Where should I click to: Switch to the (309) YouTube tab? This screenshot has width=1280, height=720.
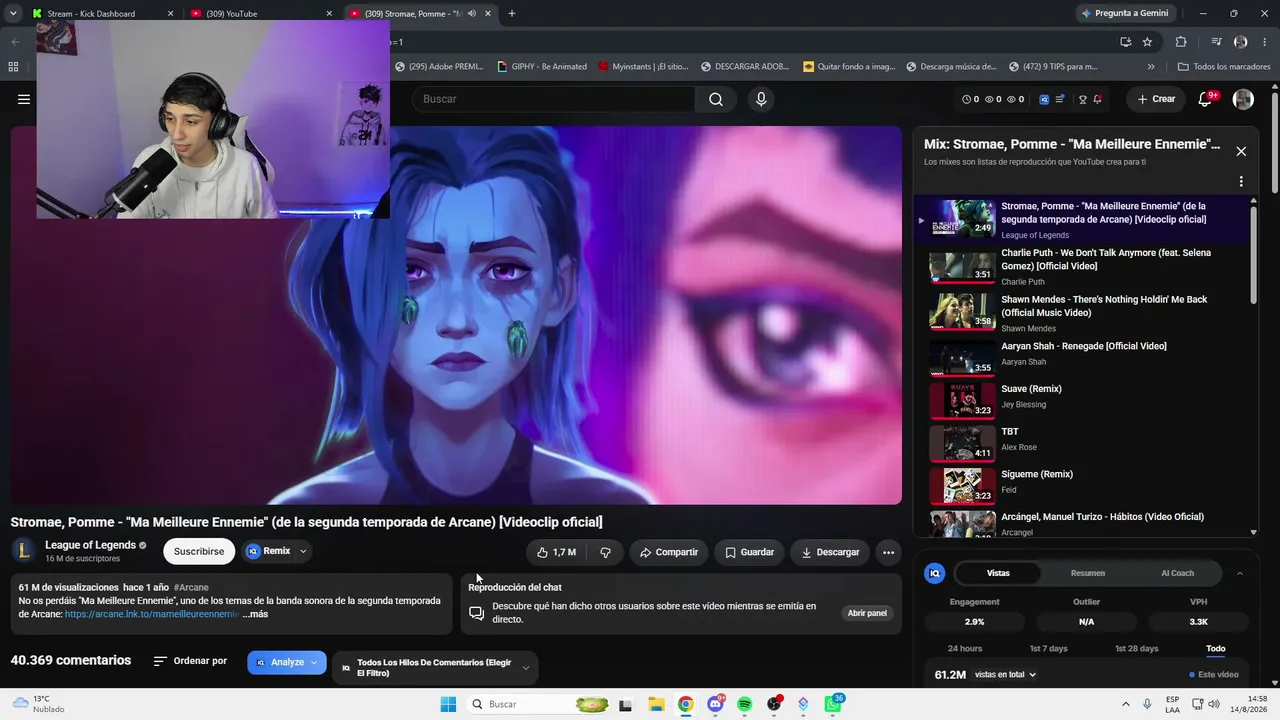pyautogui.click(x=260, y=14)
